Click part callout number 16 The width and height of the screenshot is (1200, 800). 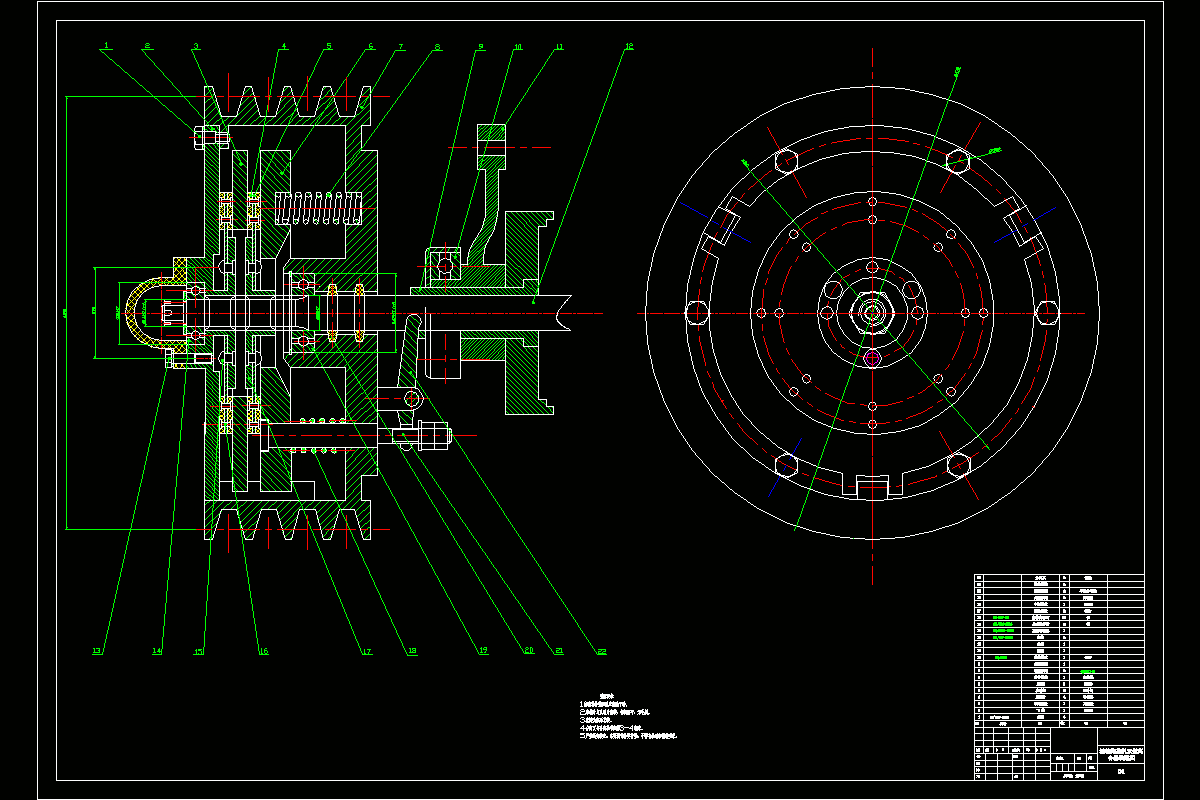click(263, 651)
